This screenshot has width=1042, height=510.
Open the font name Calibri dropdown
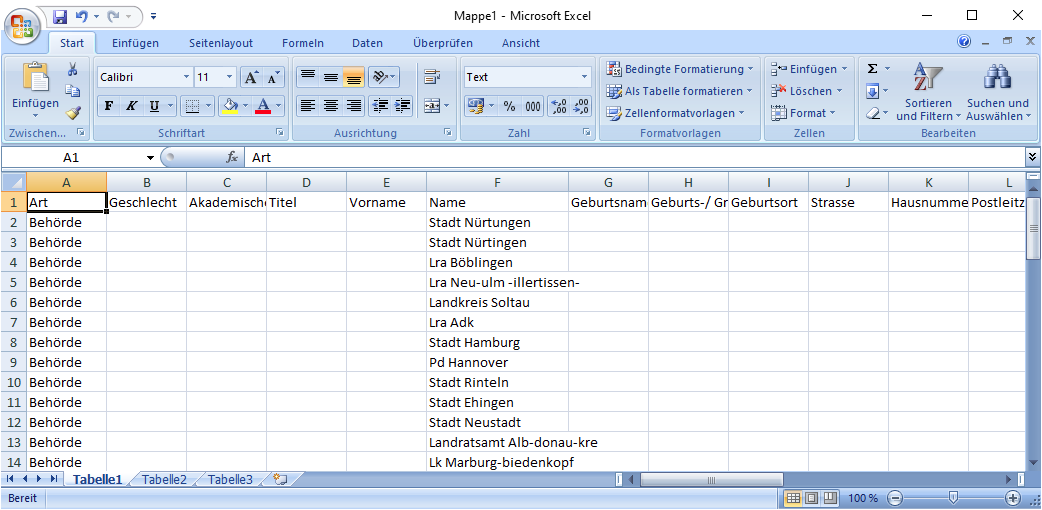[x=186, y=77]
